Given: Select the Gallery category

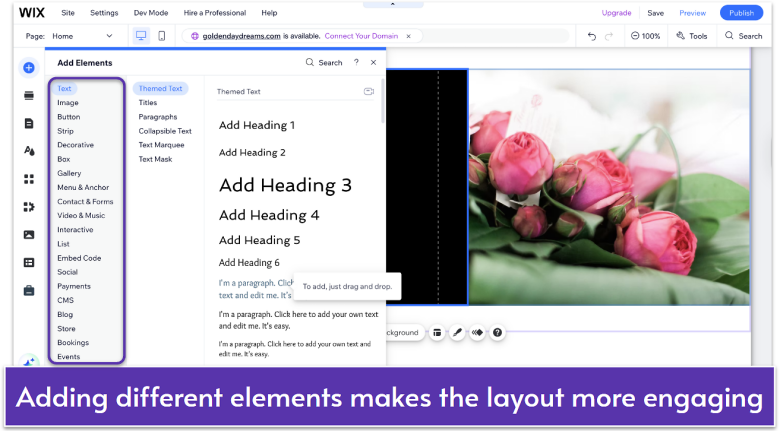Looking at the screenshot, I should click(x=69, y=173).
